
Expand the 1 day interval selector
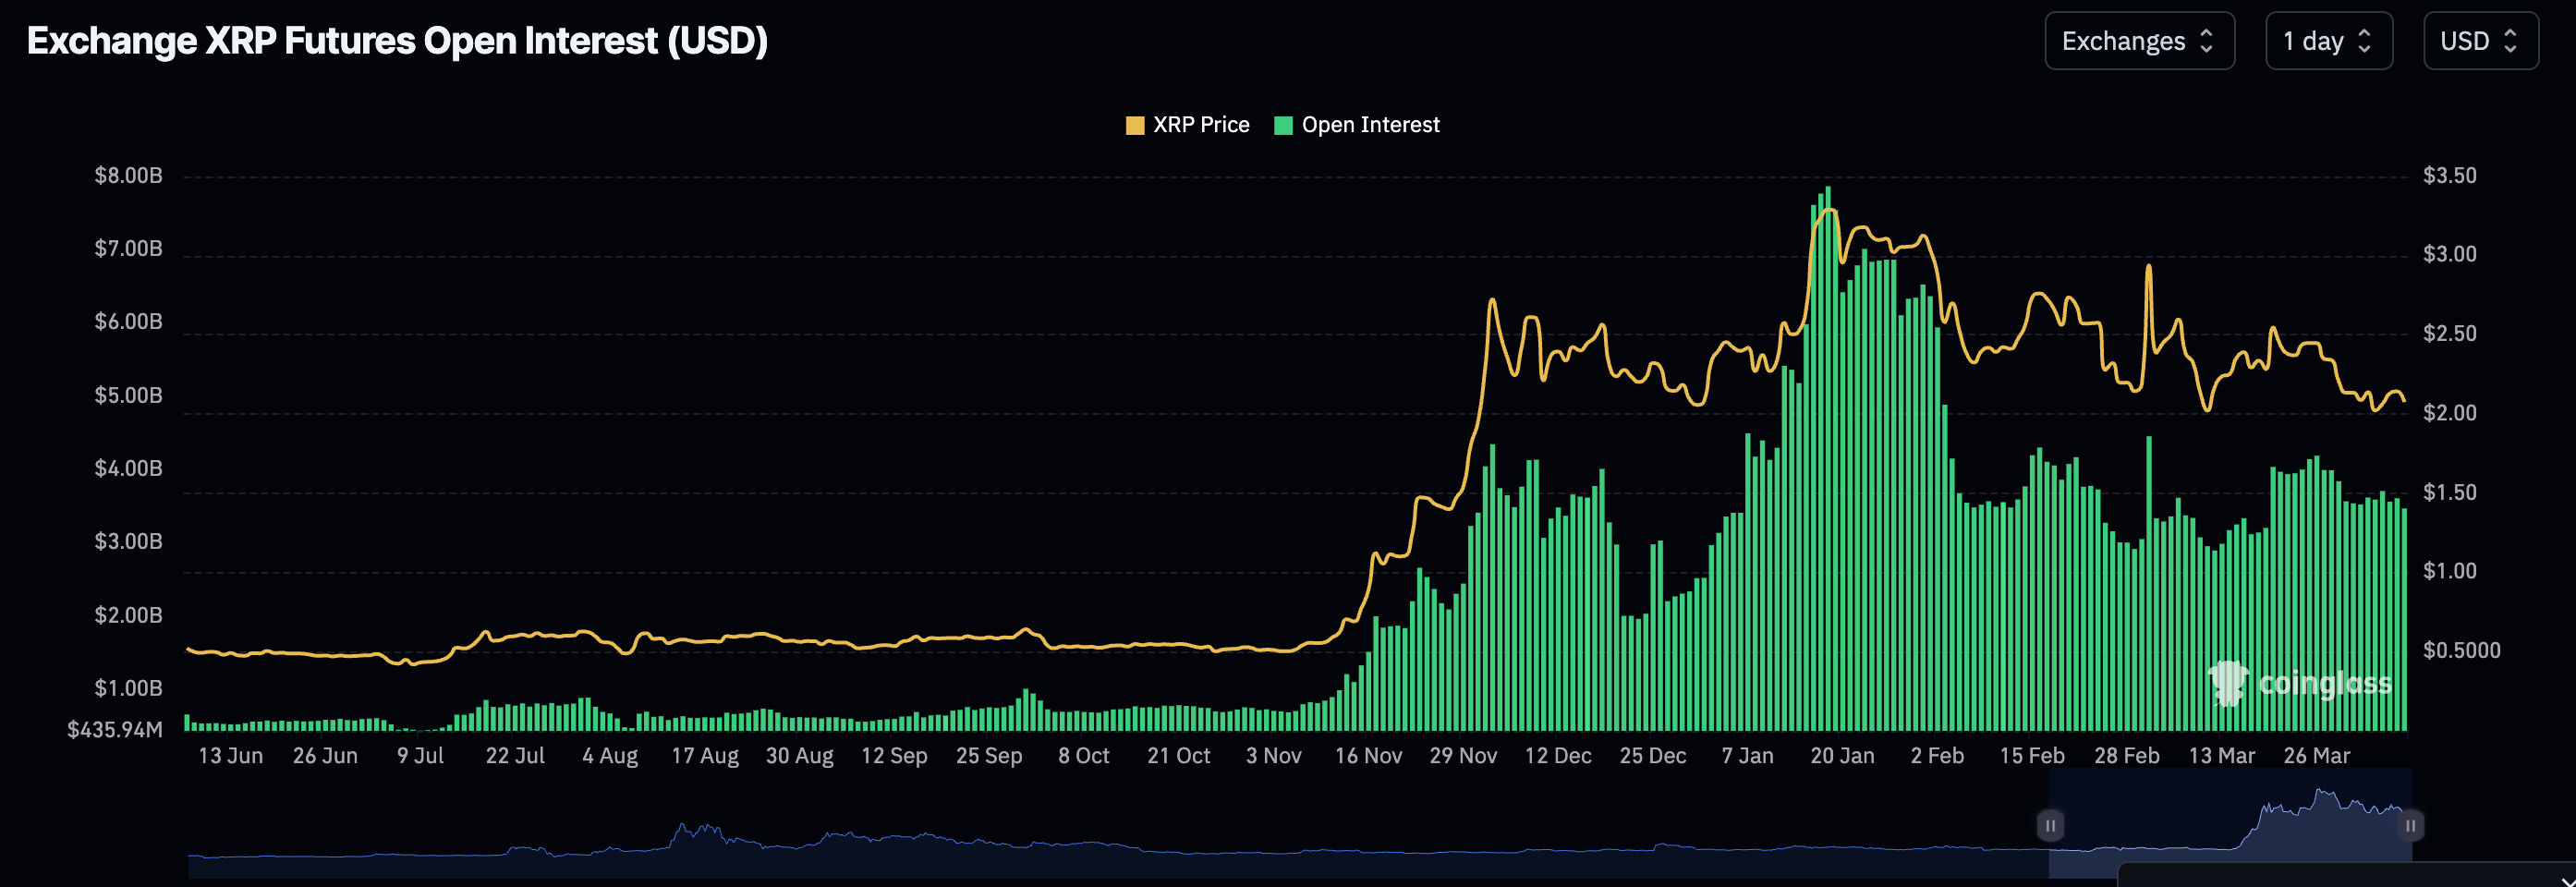(2327, 41)
